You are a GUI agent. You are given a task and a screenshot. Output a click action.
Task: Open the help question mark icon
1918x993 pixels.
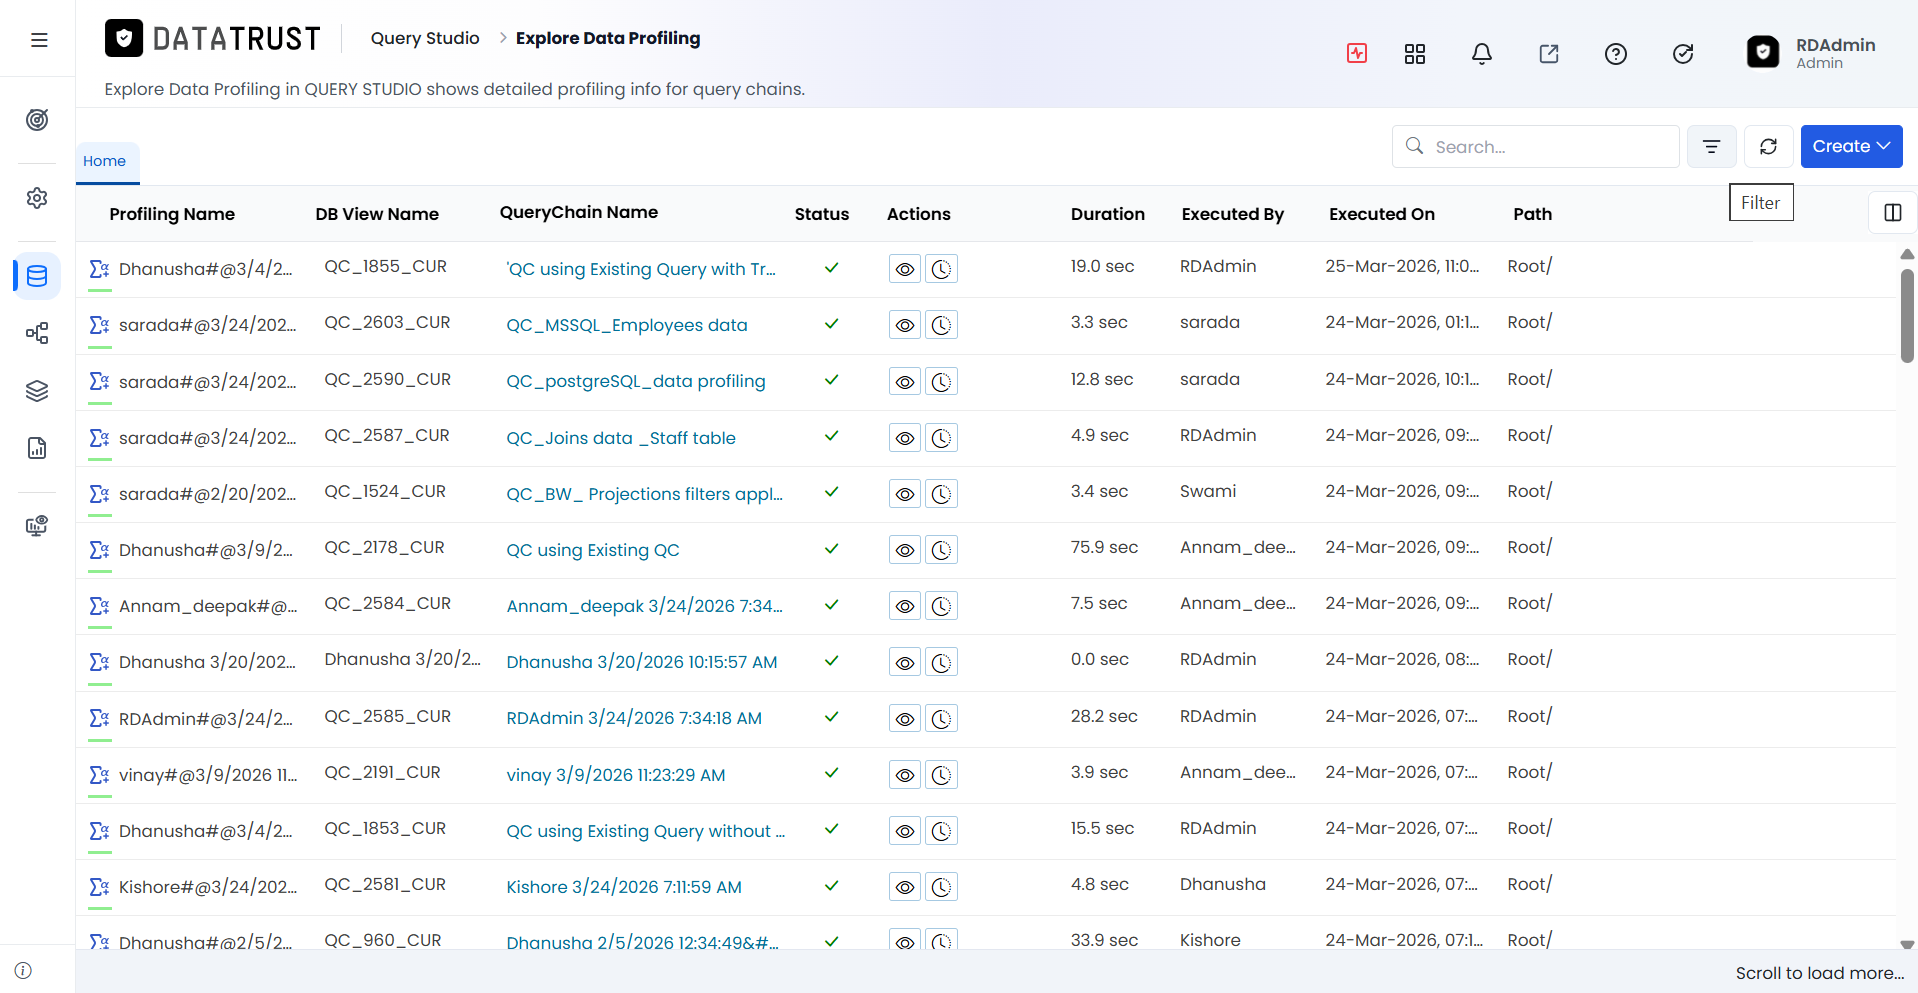click(x=1616, y=54)
